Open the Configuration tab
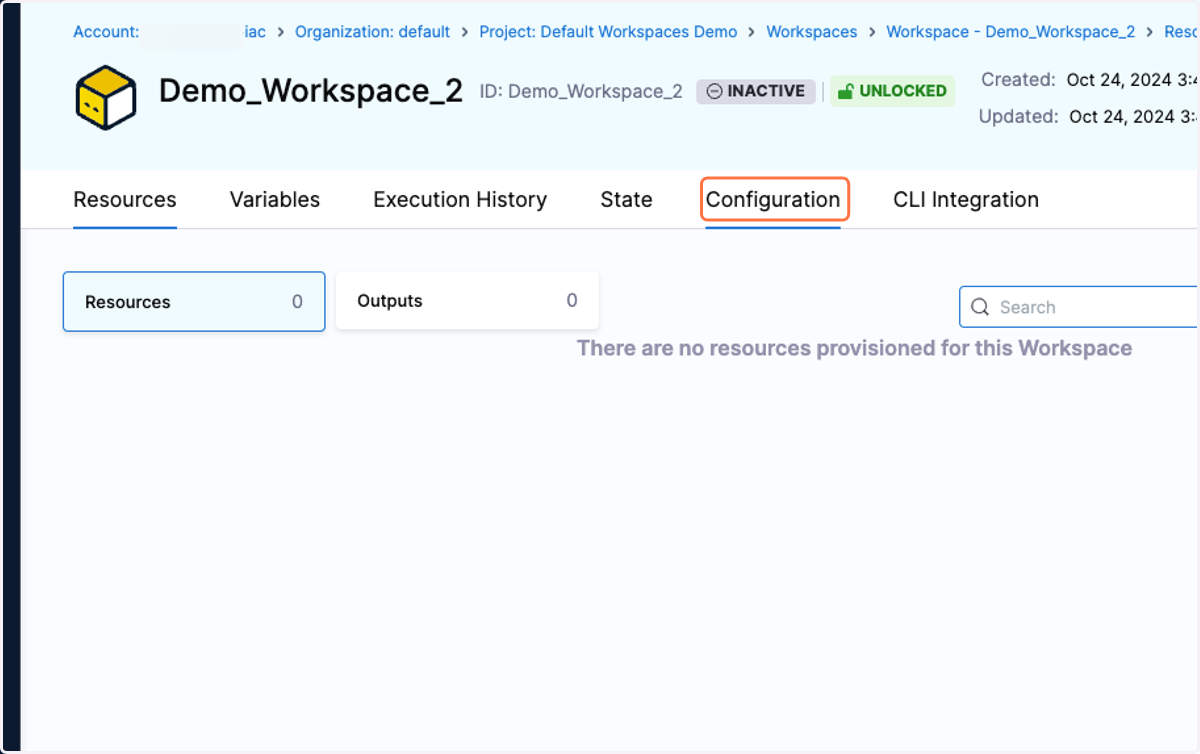Image resolution: width=1200 pixels, height=754 pixels. [x=773, y=199]
